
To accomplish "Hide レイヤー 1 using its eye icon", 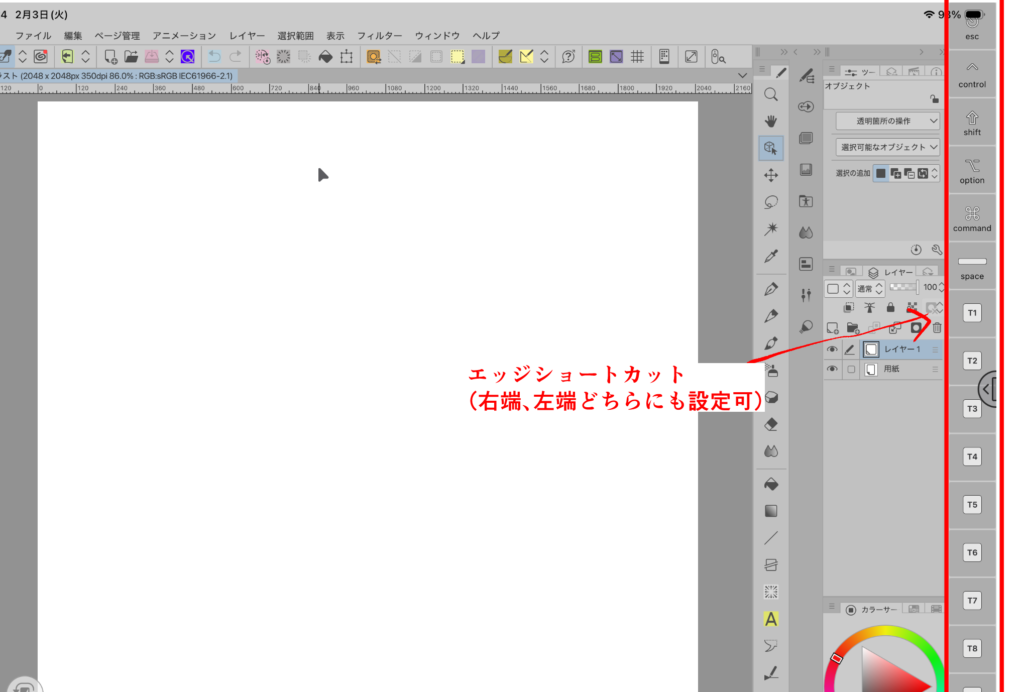I will pyautogui.click(x=832, y=350).
